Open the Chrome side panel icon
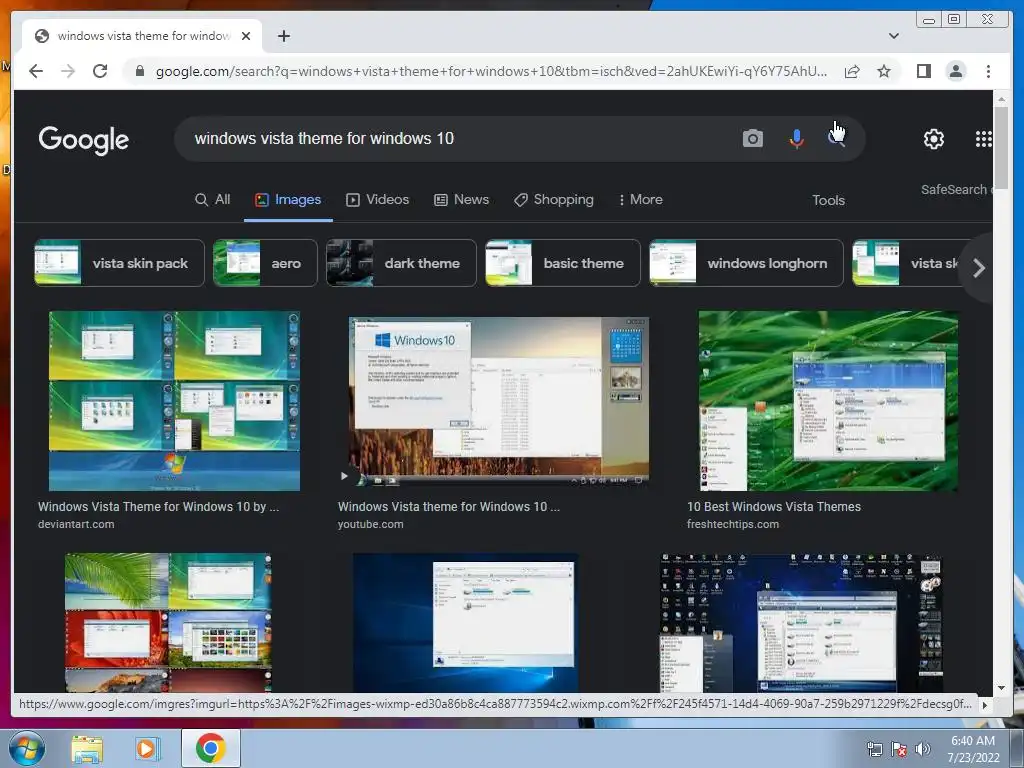1024x768 pixels. pyautogui.click(x=923, y=71)
